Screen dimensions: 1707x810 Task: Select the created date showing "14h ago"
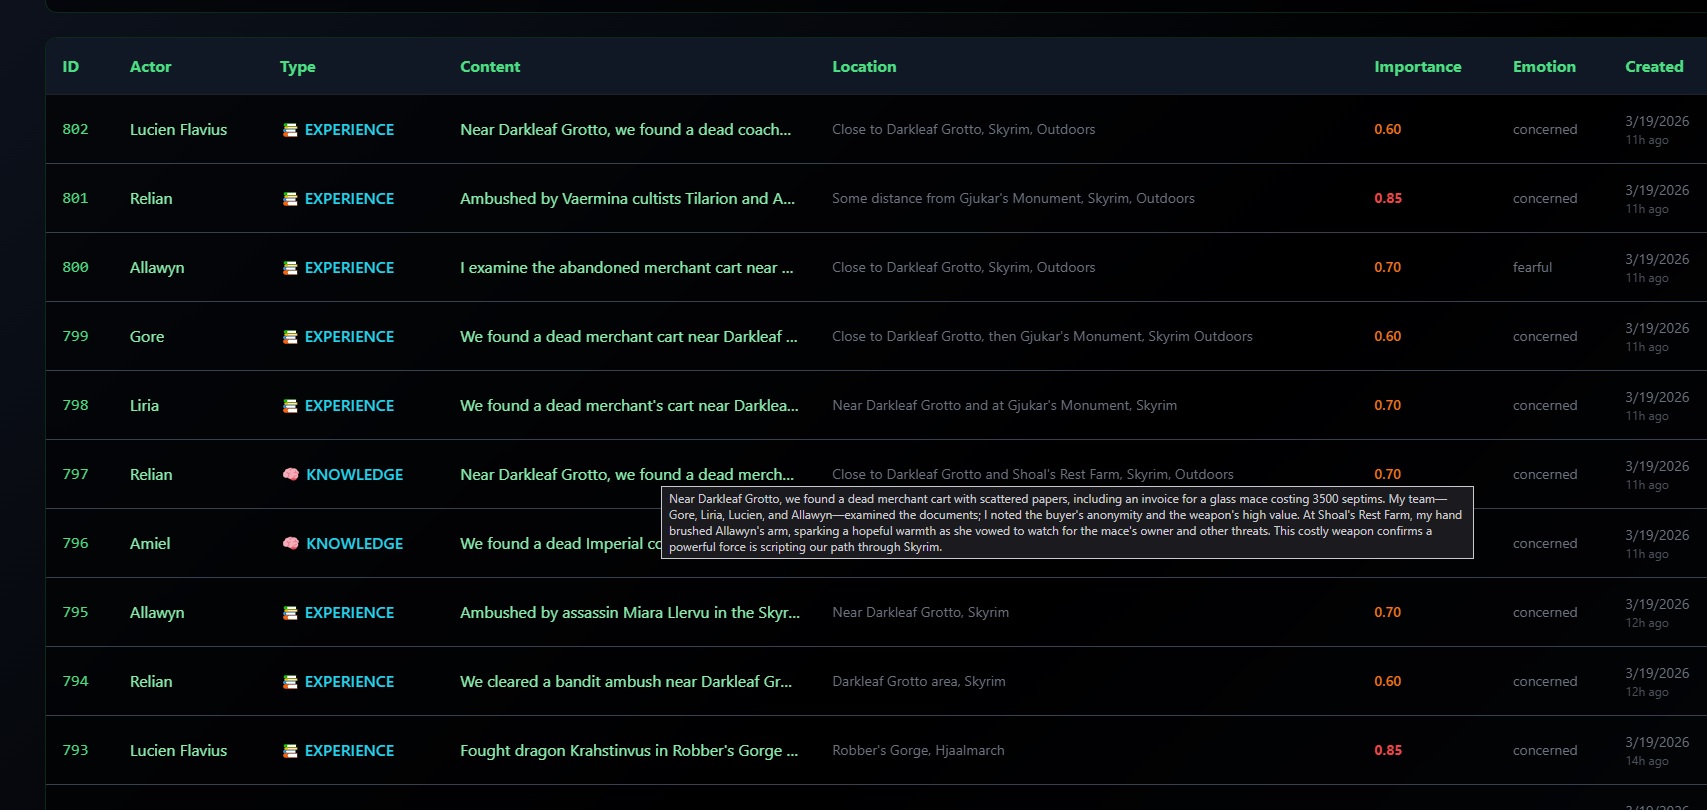point(1647,761)
